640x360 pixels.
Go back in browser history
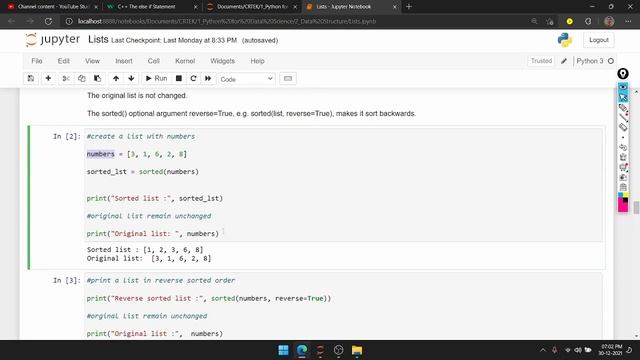(11, 21)
